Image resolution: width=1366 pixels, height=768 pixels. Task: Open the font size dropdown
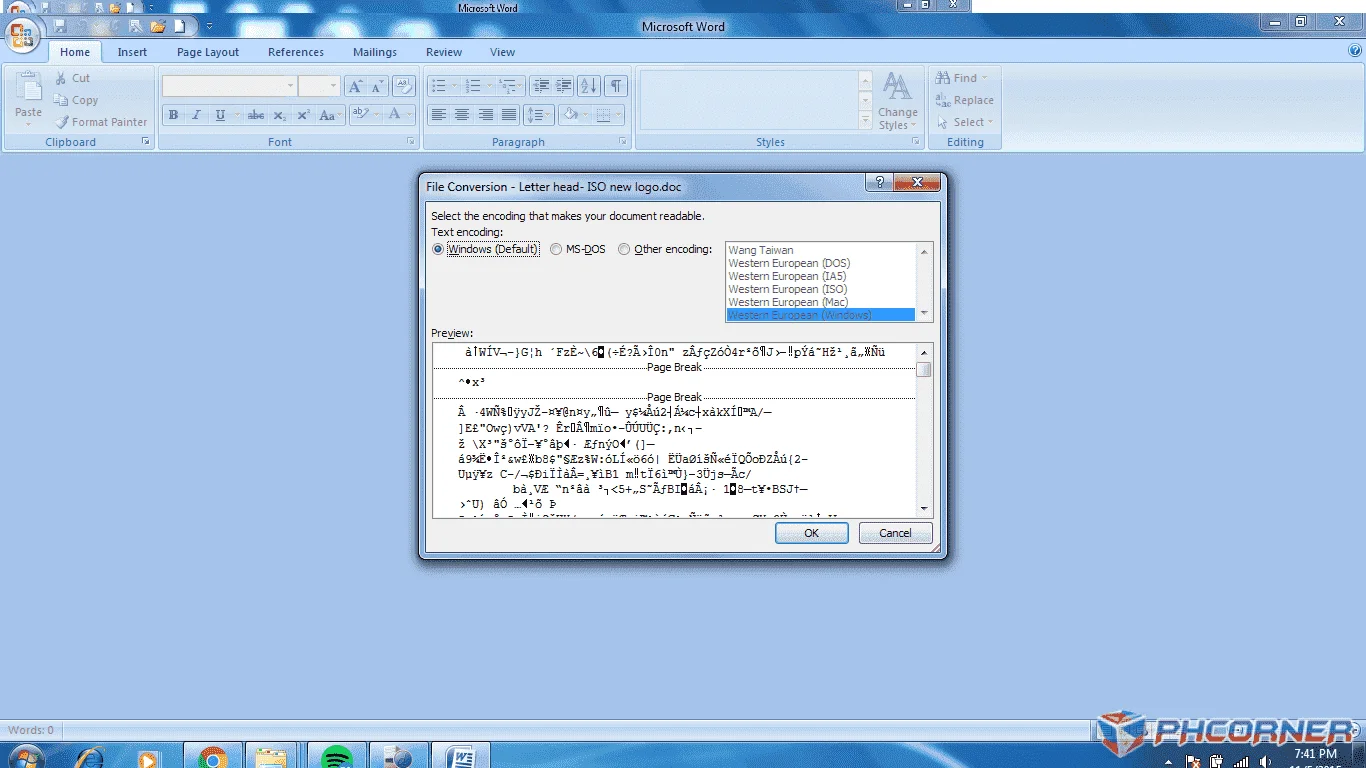click(334, 87)
